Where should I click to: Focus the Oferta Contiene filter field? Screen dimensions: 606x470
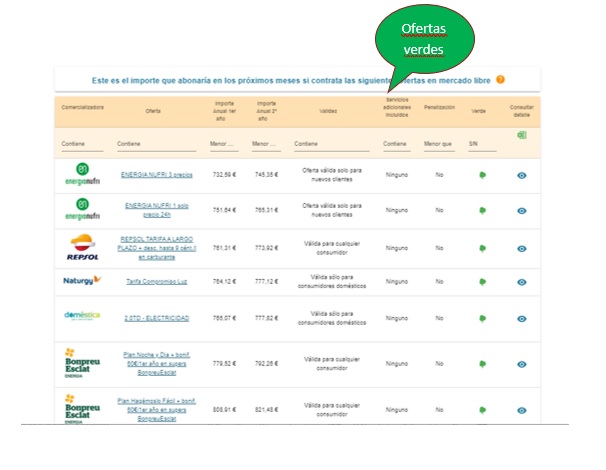(x=157, y=144)
